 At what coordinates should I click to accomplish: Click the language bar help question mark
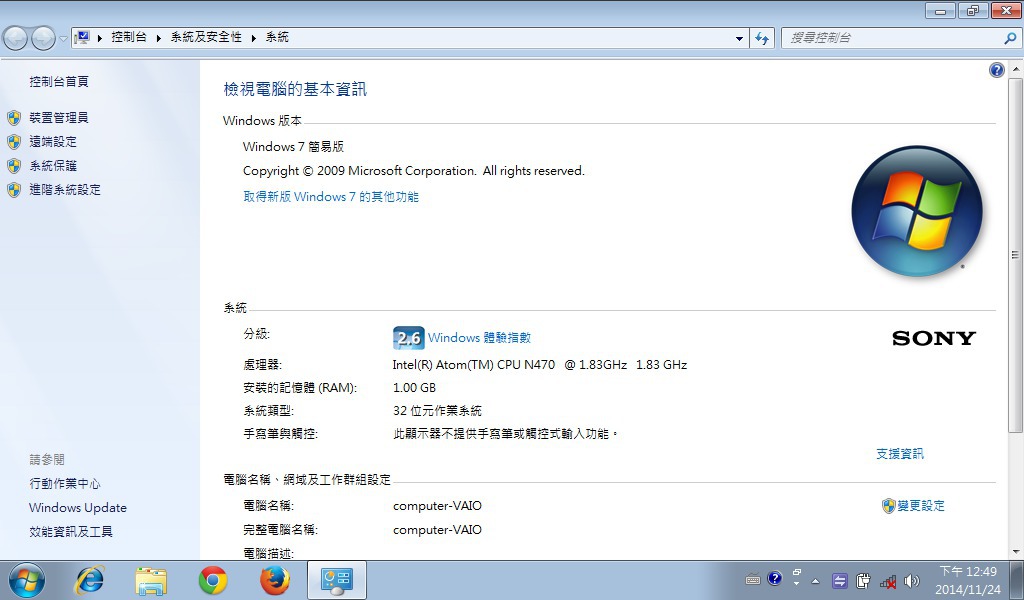(x=775, y=578)
